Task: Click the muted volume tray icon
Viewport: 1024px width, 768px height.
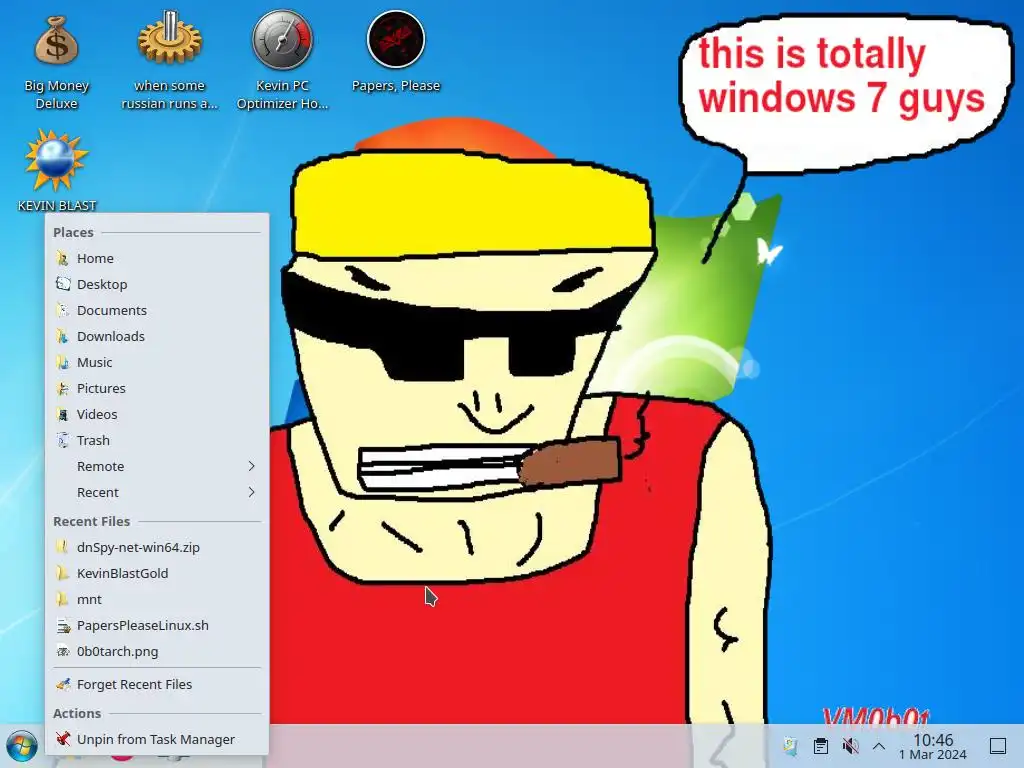Action: coord(850,746)
